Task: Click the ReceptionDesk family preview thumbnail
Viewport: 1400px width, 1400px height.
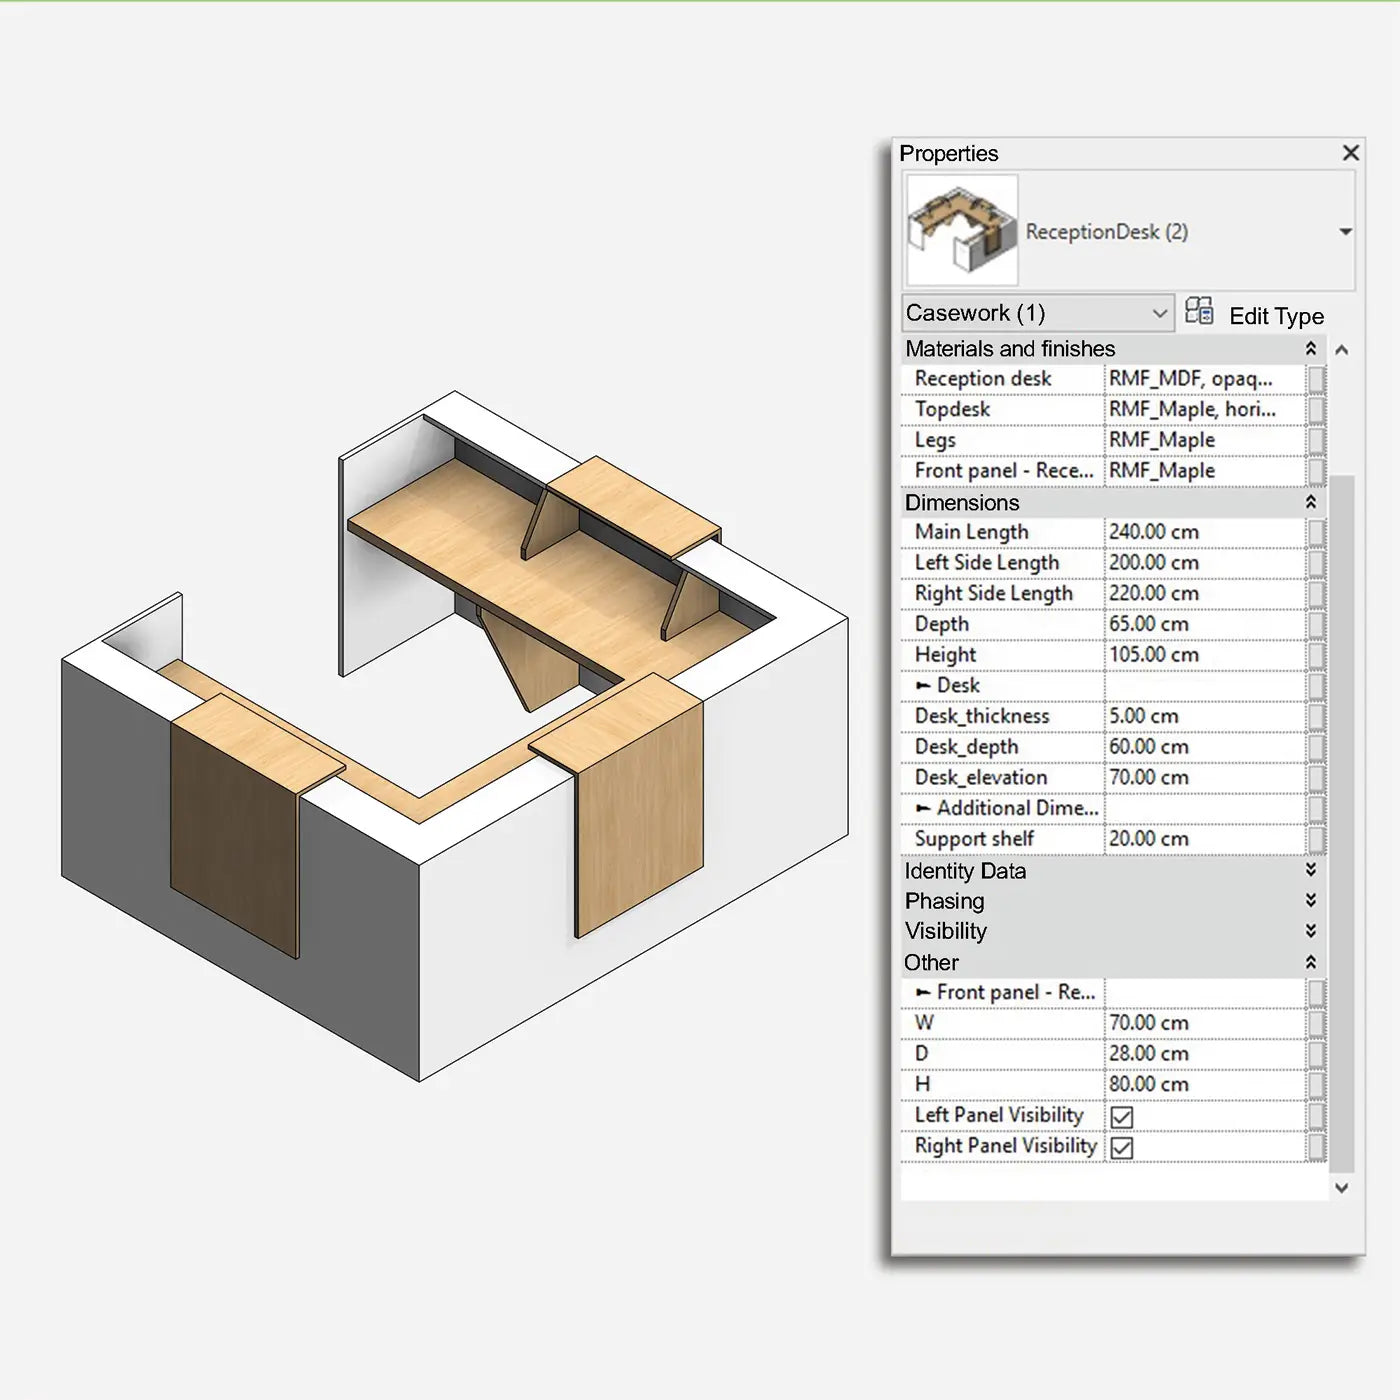Action: [960, 231]
